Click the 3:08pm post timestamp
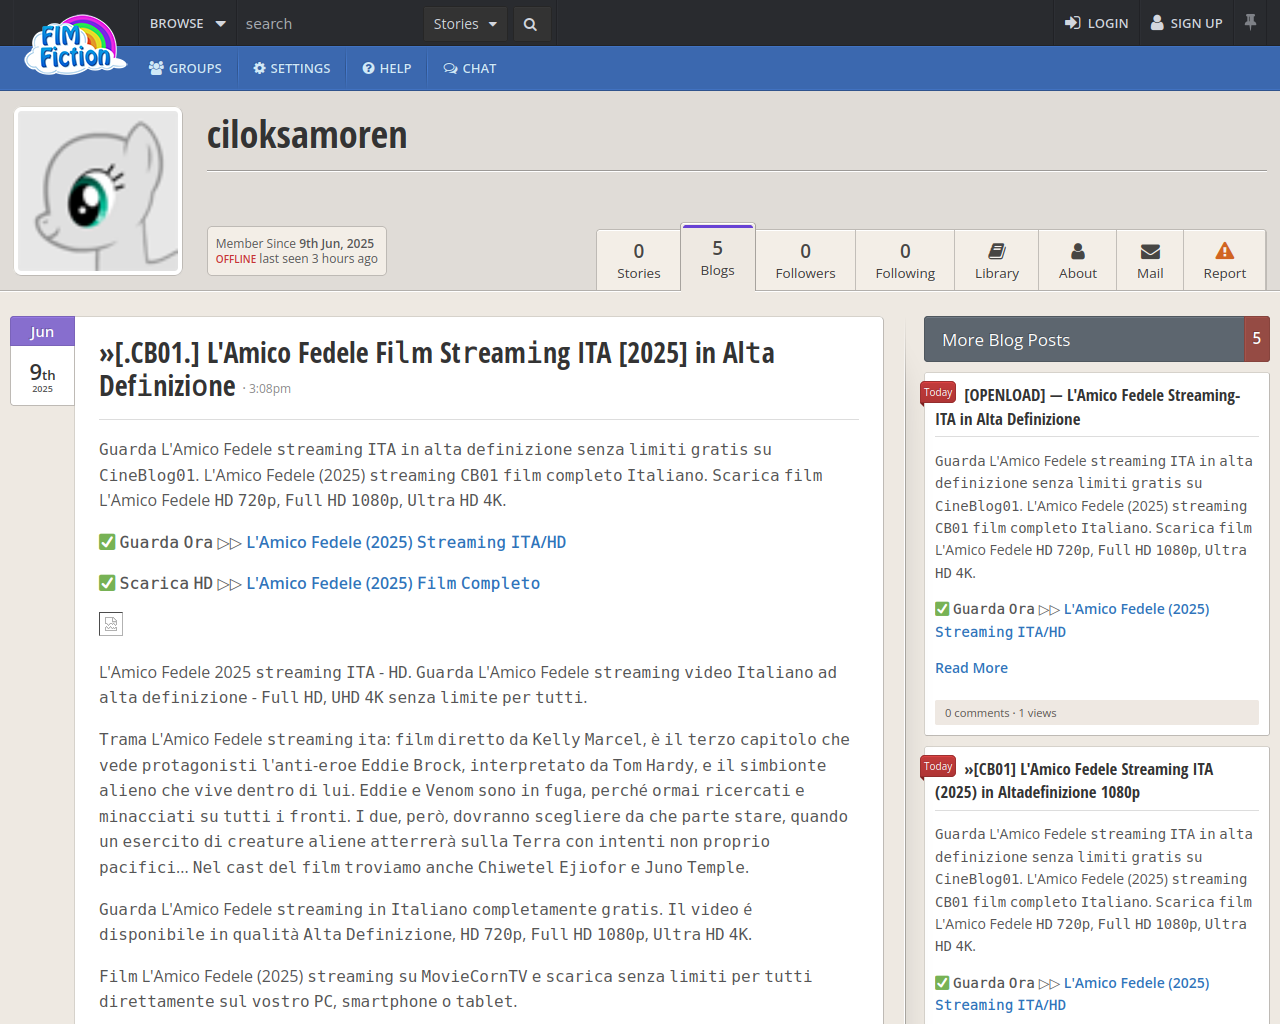 coord(270,389)
